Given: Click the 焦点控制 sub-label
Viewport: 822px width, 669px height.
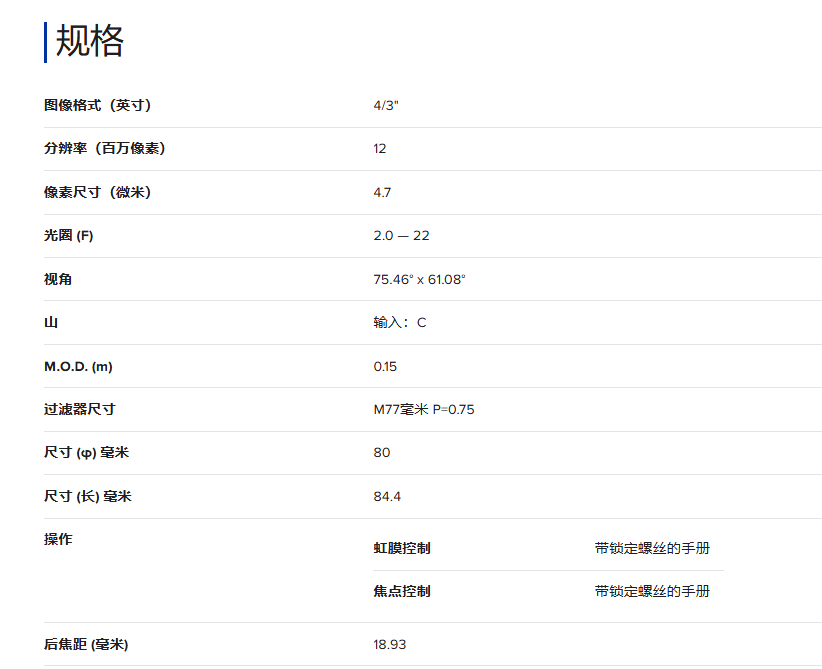Looking at the screenshot, I should [402, 591].
